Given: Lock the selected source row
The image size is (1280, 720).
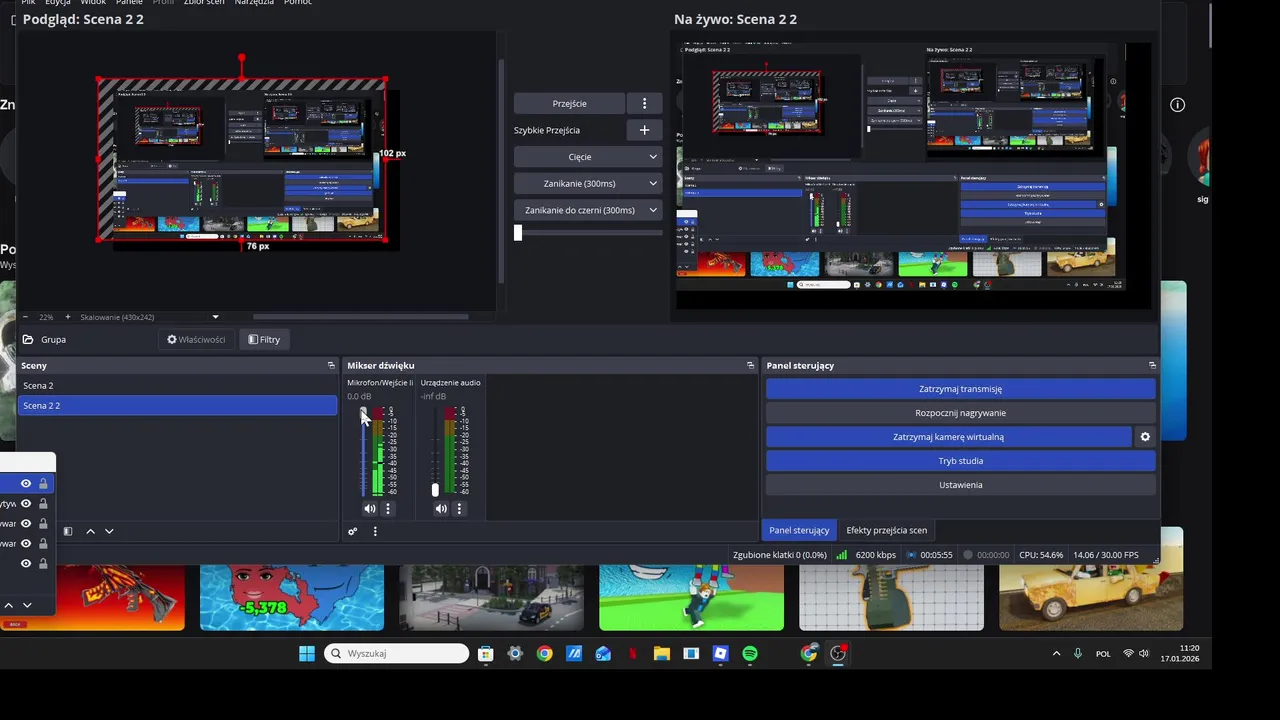Looking at the screenshot, I should (x=43, y=484).
